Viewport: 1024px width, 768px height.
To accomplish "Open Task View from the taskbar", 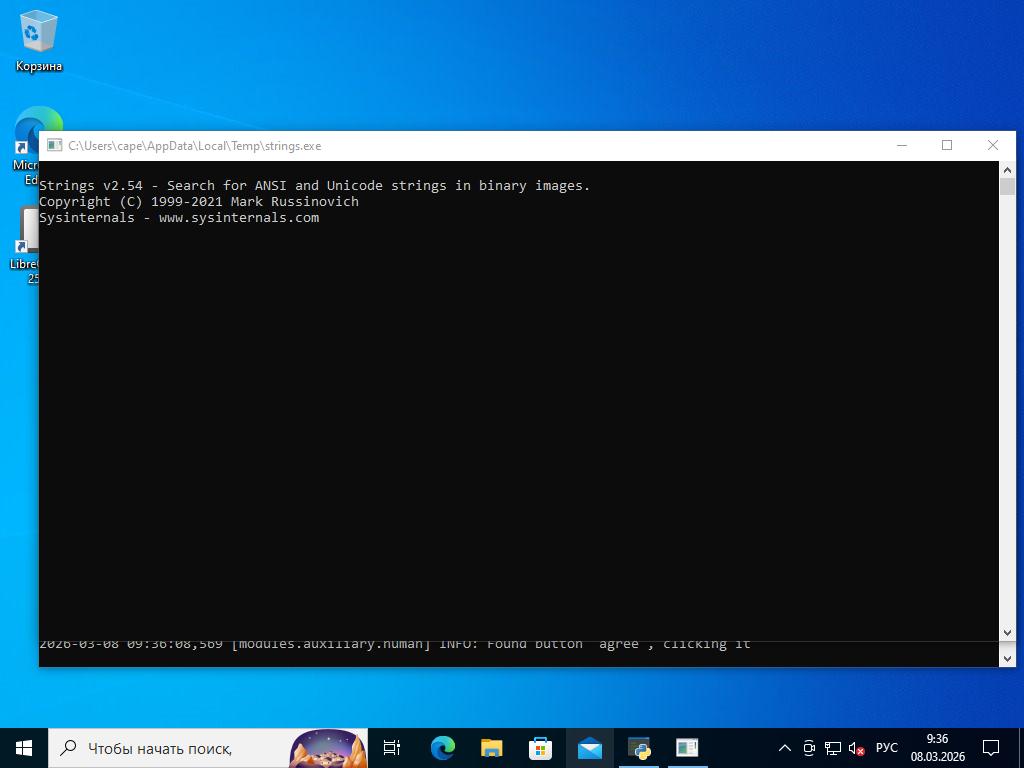I will 392,748.
